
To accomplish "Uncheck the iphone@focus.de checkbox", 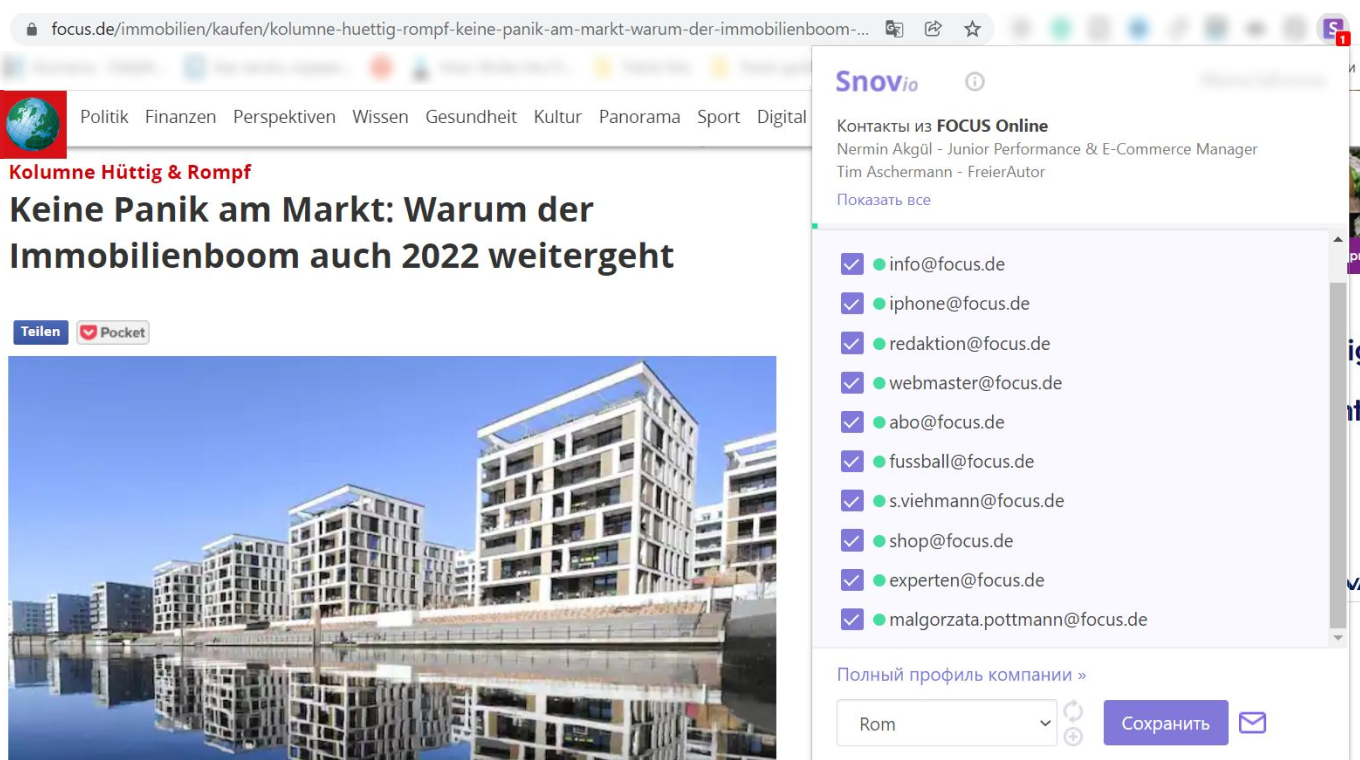I will pos(852,304).
